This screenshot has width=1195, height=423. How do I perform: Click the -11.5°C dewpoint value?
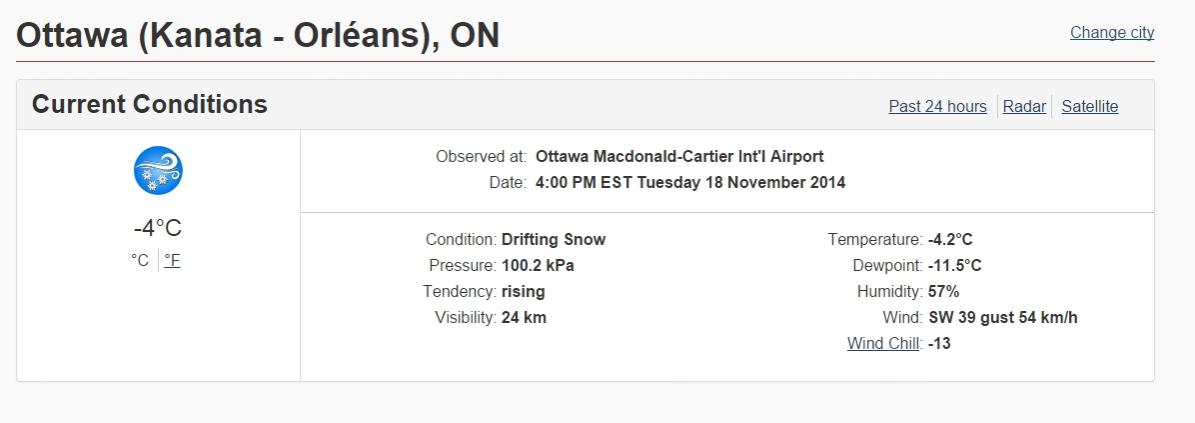(x=954, y=266)
